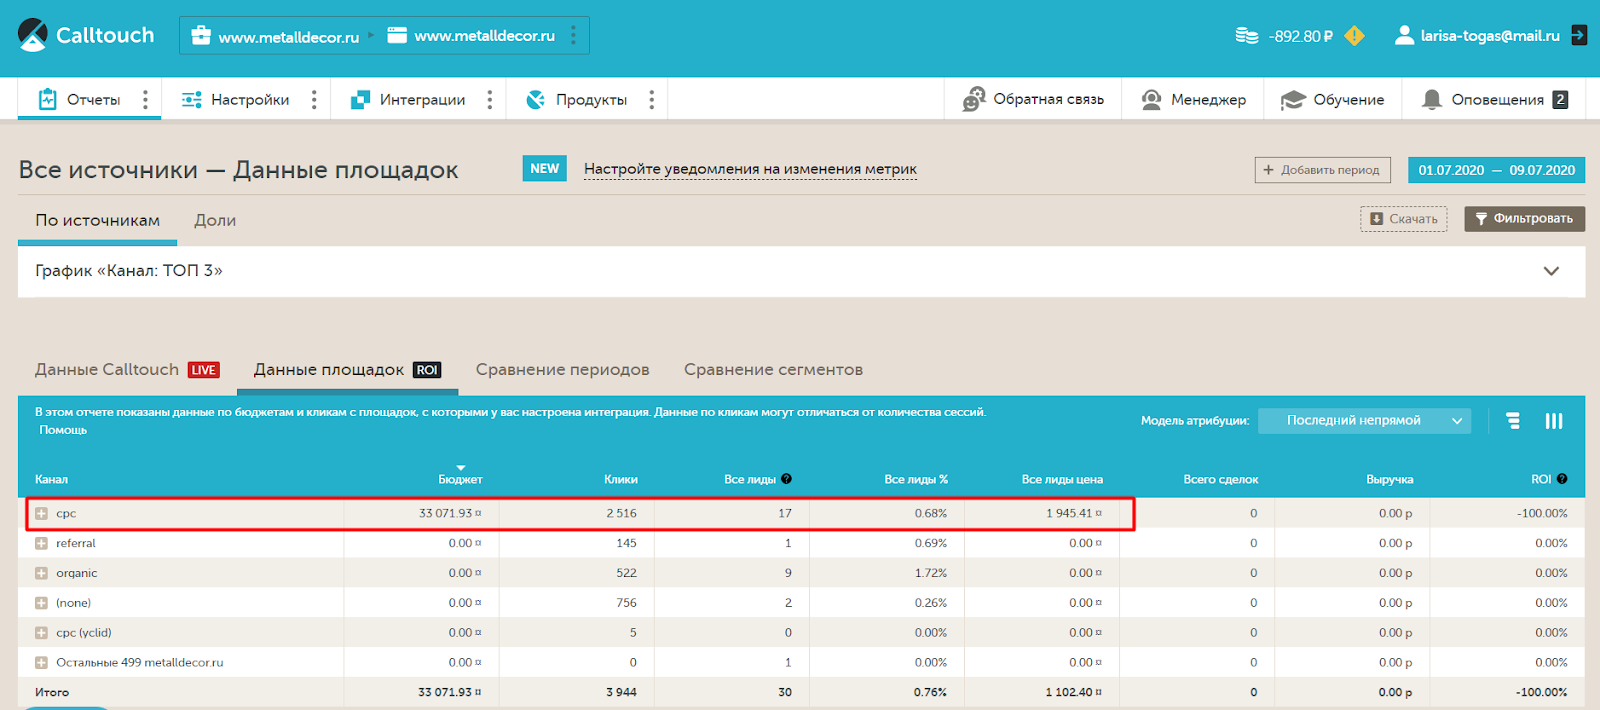Open Настройте уведомления на изменения метрик link

pyautogui.click(x=750, y=169)
